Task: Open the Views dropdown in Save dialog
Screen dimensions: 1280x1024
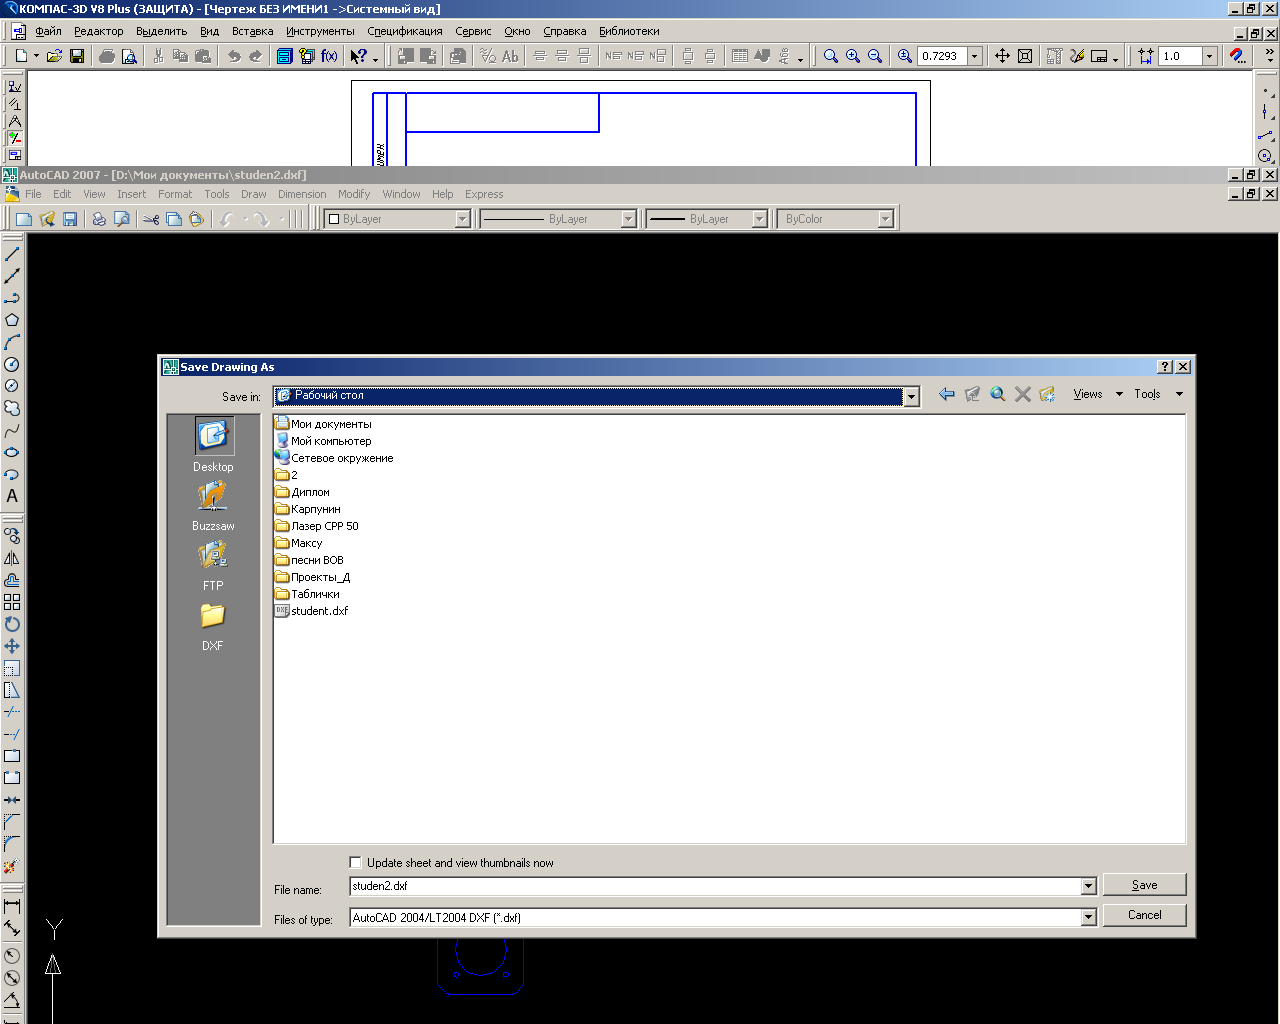Action: (1097, 394)
